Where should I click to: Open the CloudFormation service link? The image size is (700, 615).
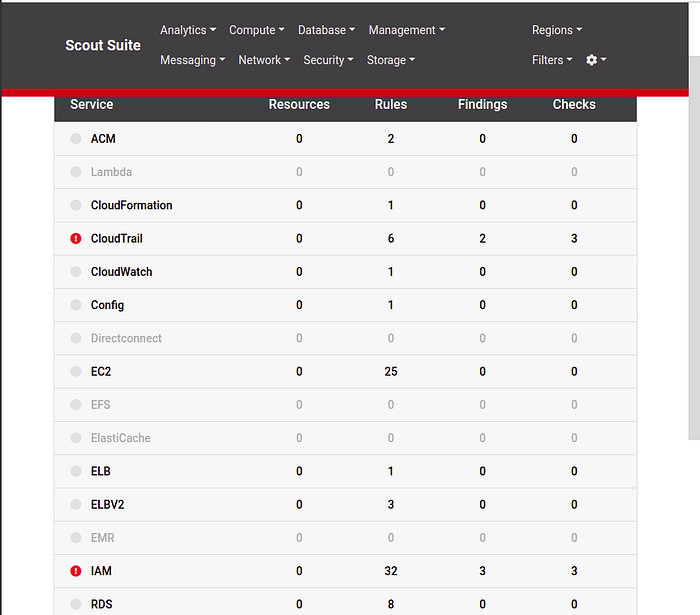(x=132, y=205)
